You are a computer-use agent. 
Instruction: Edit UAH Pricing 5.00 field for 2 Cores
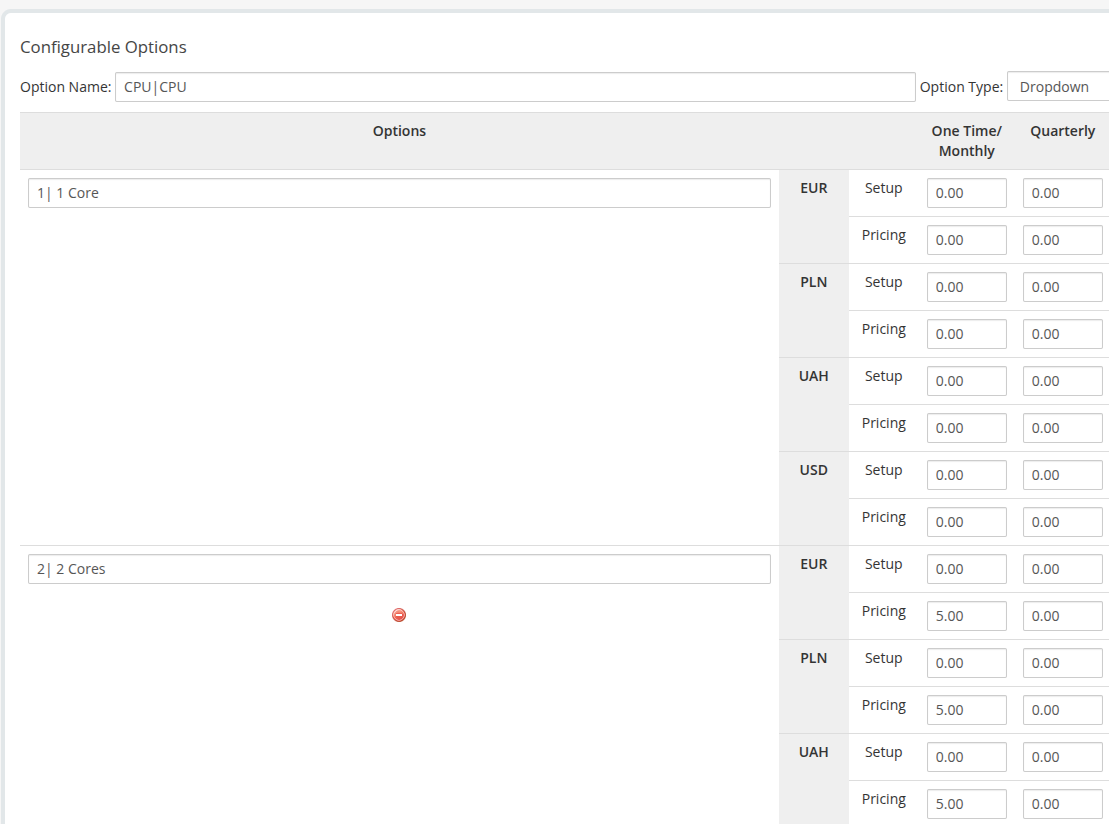pos(966,803)
